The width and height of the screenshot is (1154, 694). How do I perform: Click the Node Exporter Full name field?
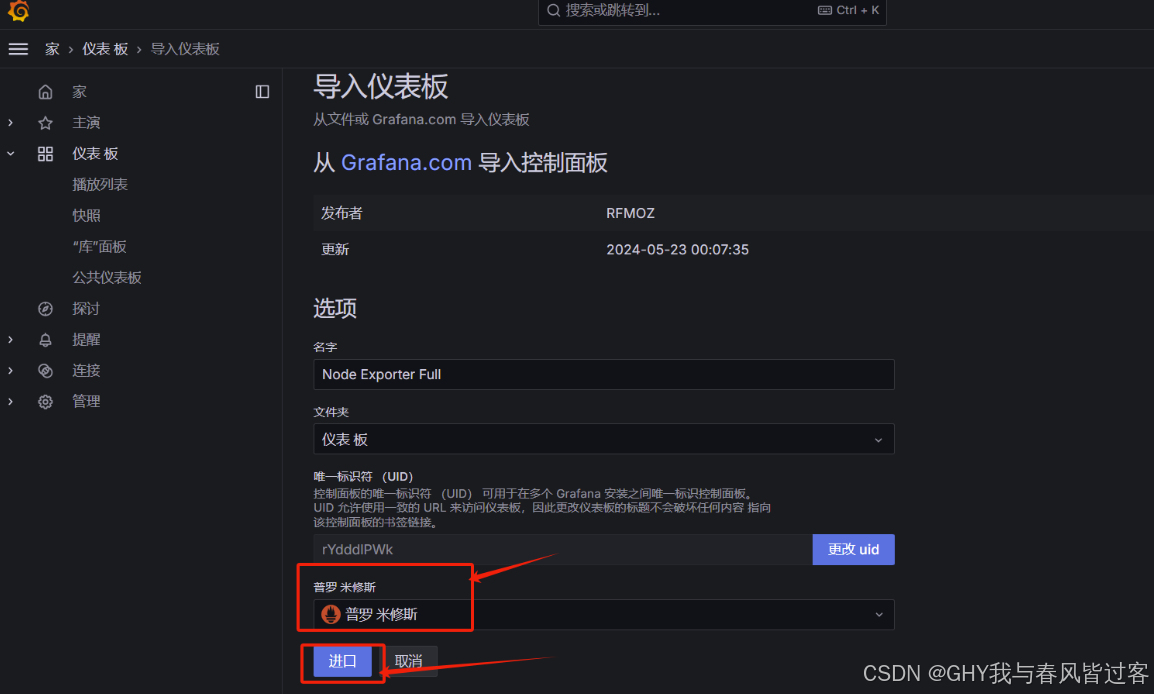coord(603,375)
